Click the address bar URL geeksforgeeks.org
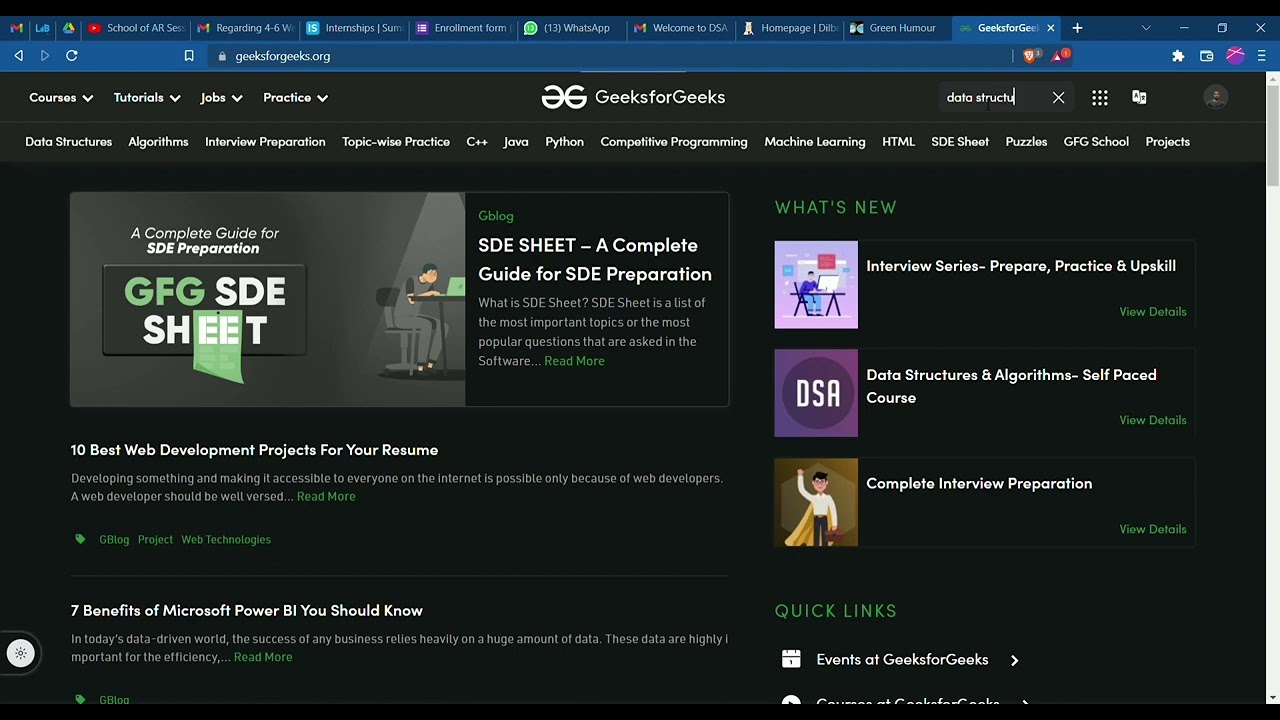 [x=282, y=56]
